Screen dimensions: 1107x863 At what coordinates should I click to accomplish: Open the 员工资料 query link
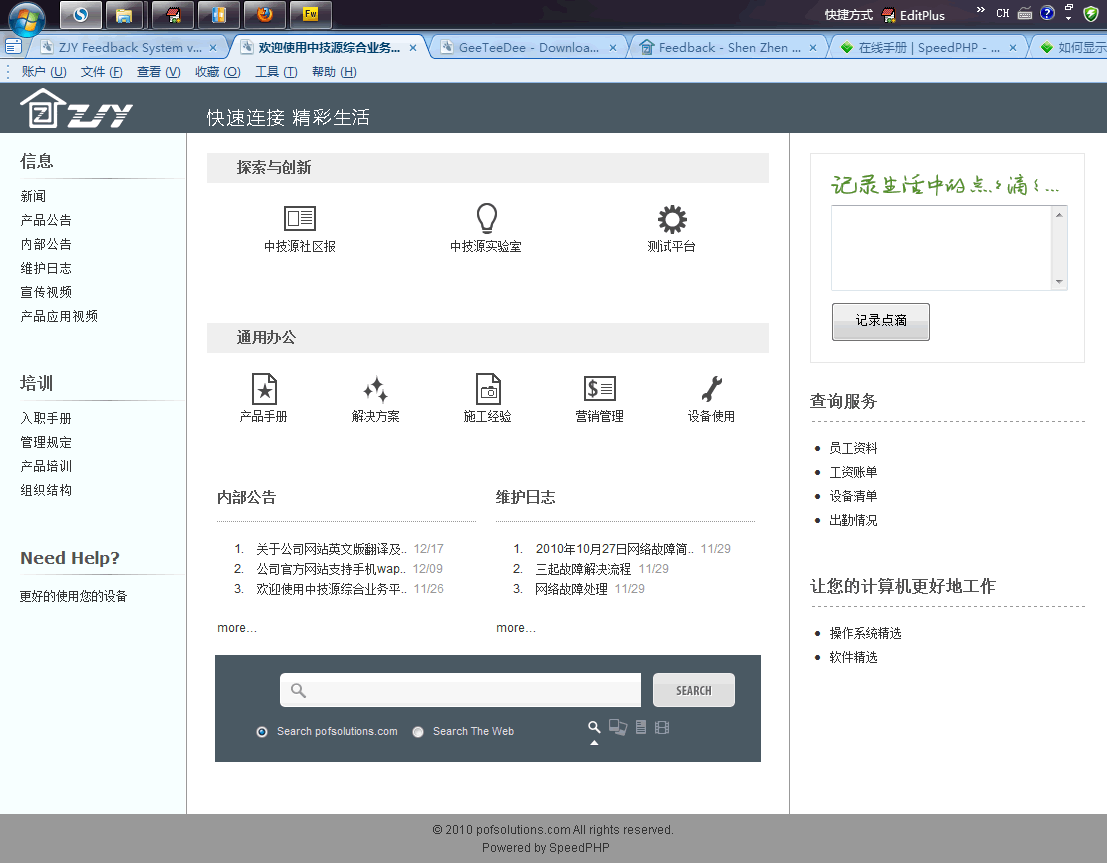coord(853,448)
